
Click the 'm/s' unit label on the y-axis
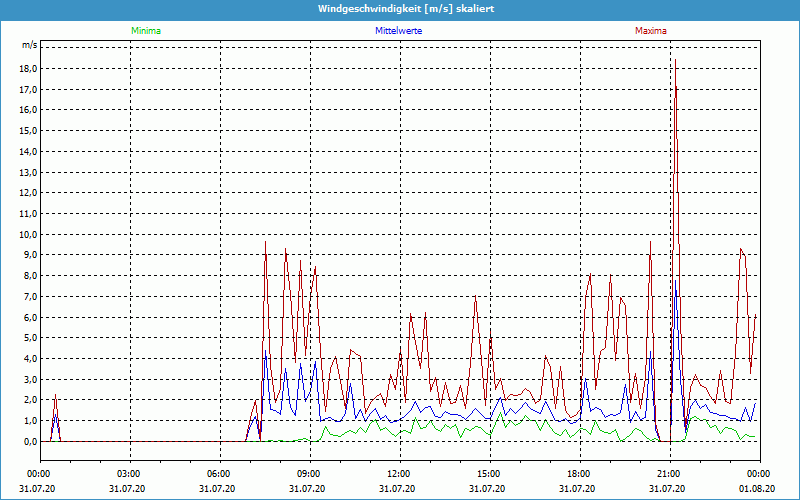click(x=29, y=46)
